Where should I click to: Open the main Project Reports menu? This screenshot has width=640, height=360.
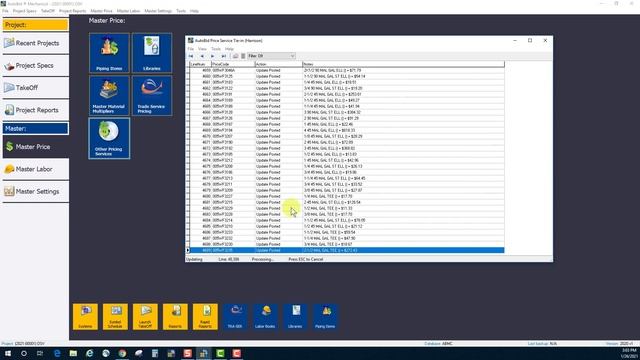pyautogui.click(x=73, y=11)
